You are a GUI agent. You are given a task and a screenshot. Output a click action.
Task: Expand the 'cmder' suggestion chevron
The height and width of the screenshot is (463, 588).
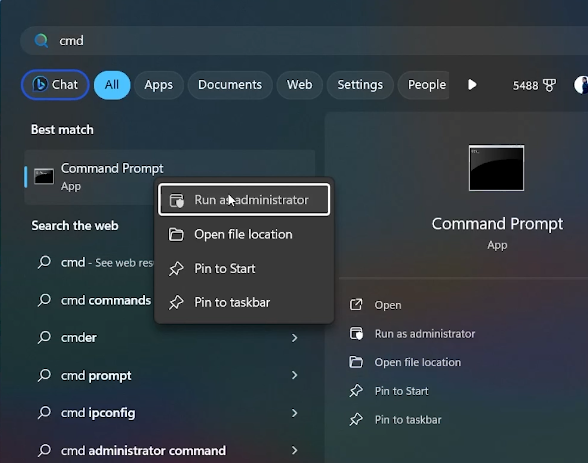[295, 338]
